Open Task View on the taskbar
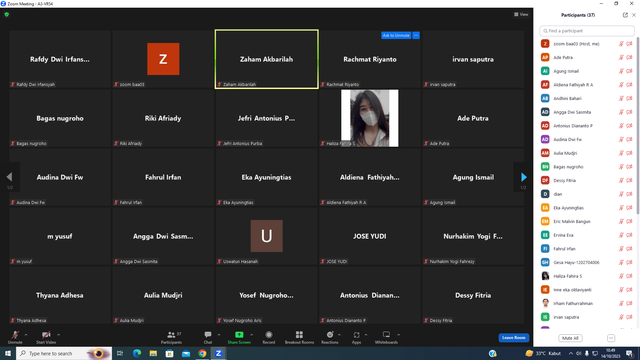 coord(120,353)
